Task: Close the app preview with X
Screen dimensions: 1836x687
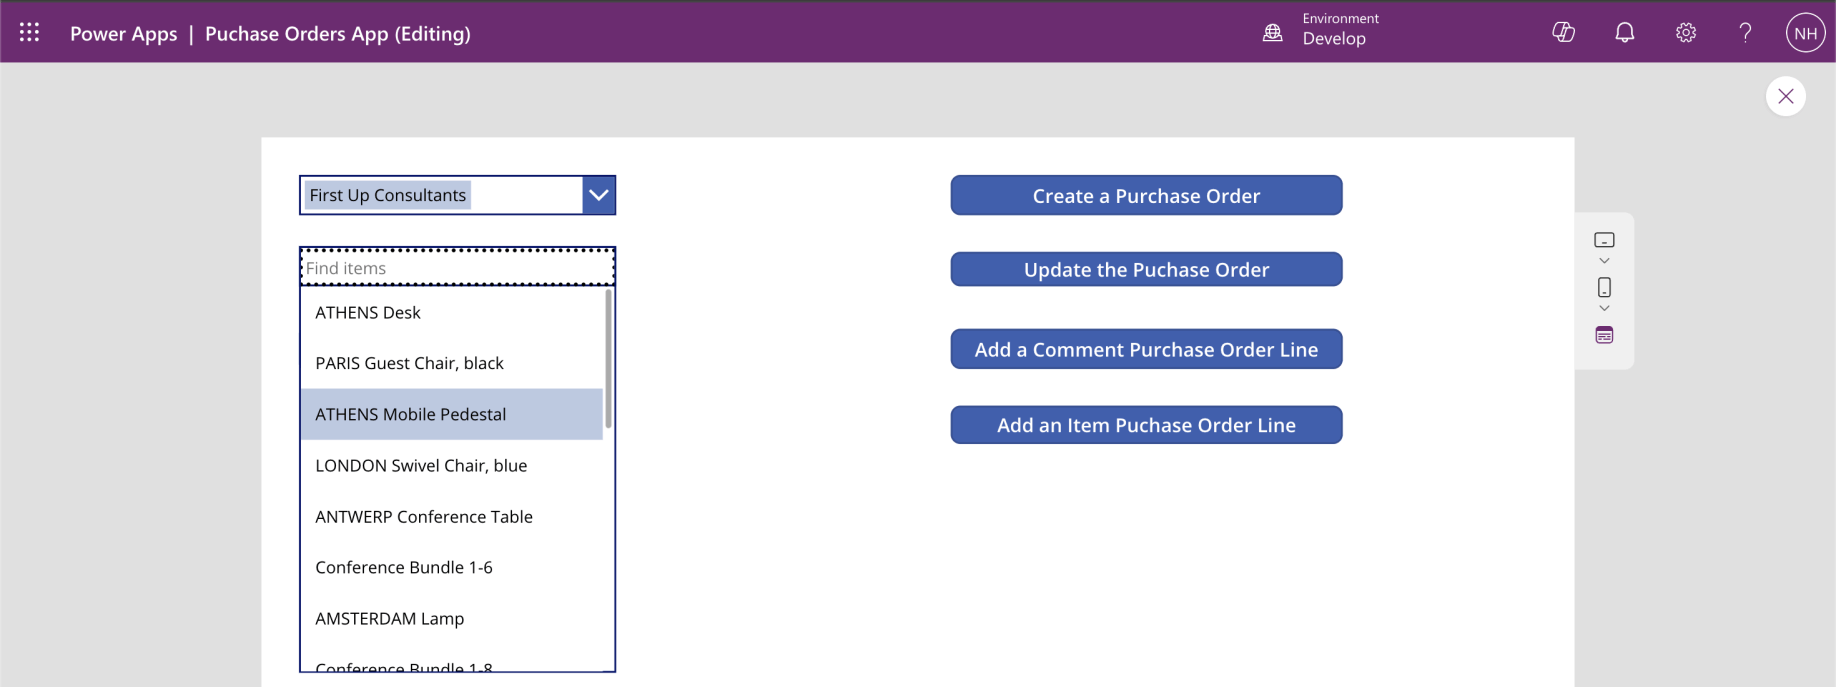Action: (1785, 97)
